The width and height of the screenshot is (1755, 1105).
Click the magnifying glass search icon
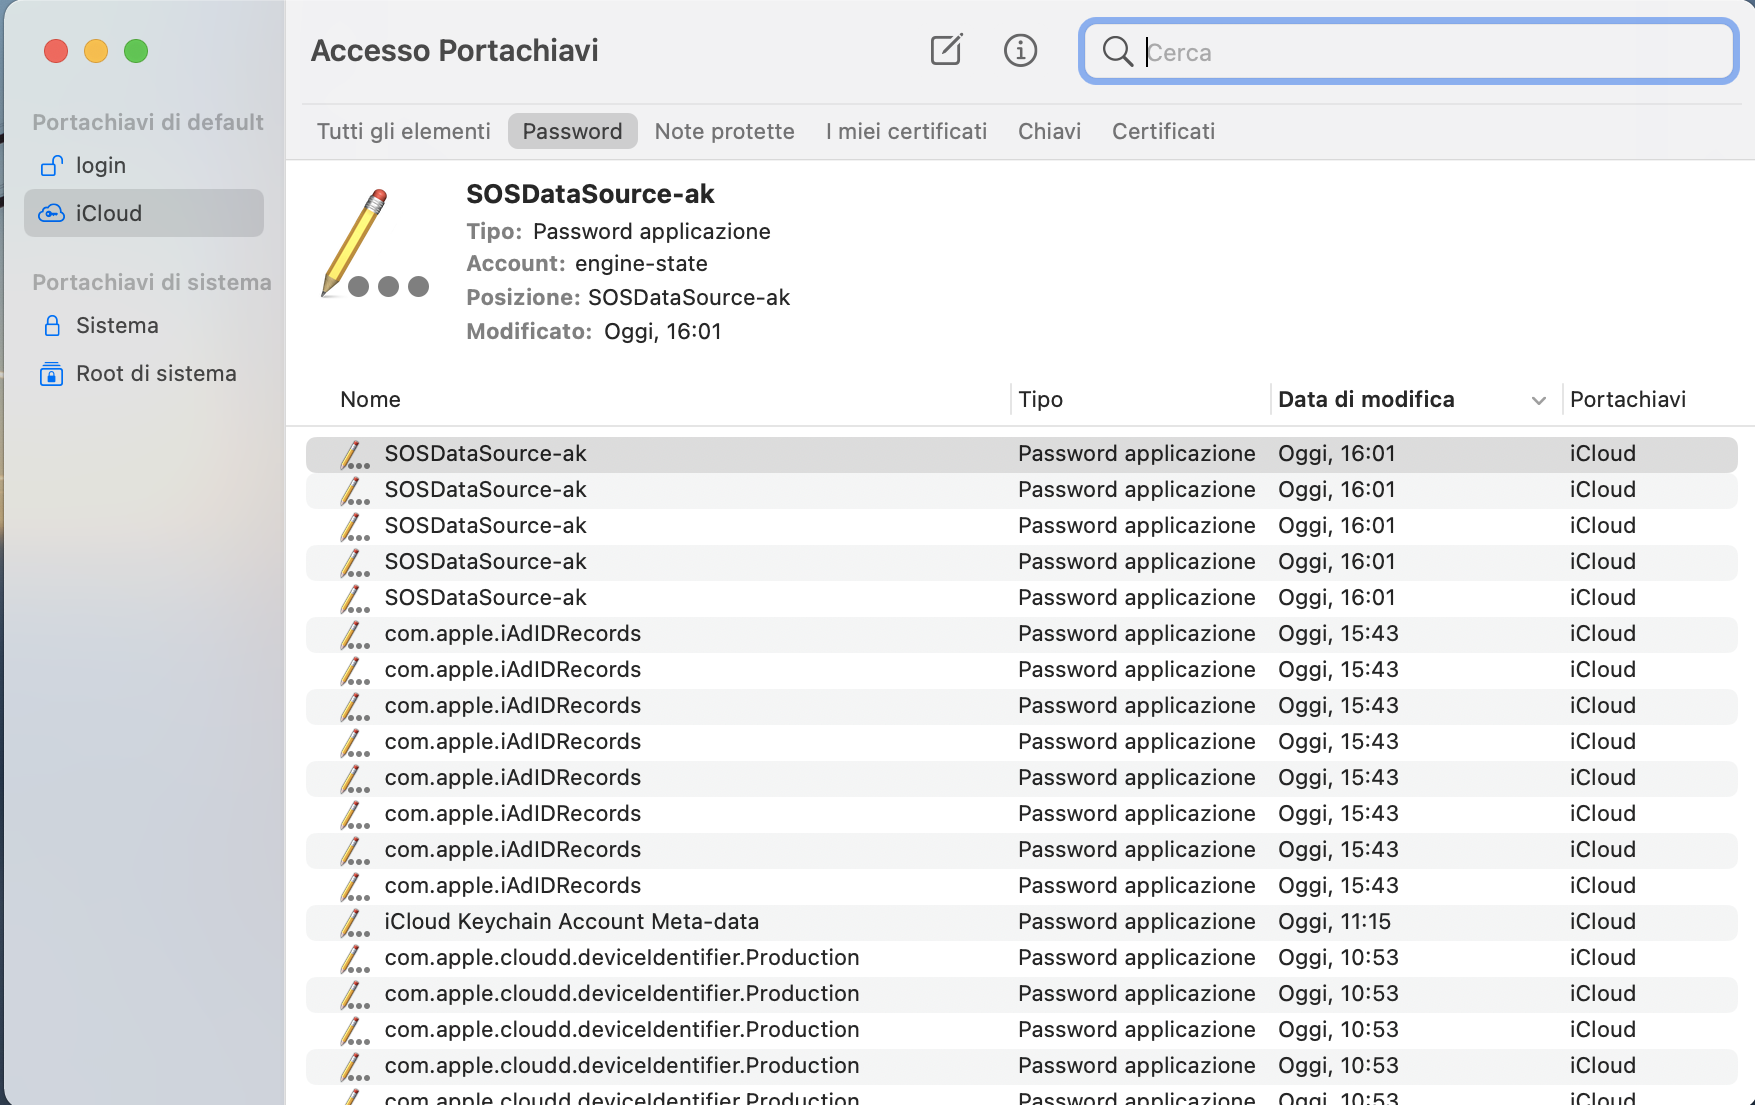[x=1117, y=52]
